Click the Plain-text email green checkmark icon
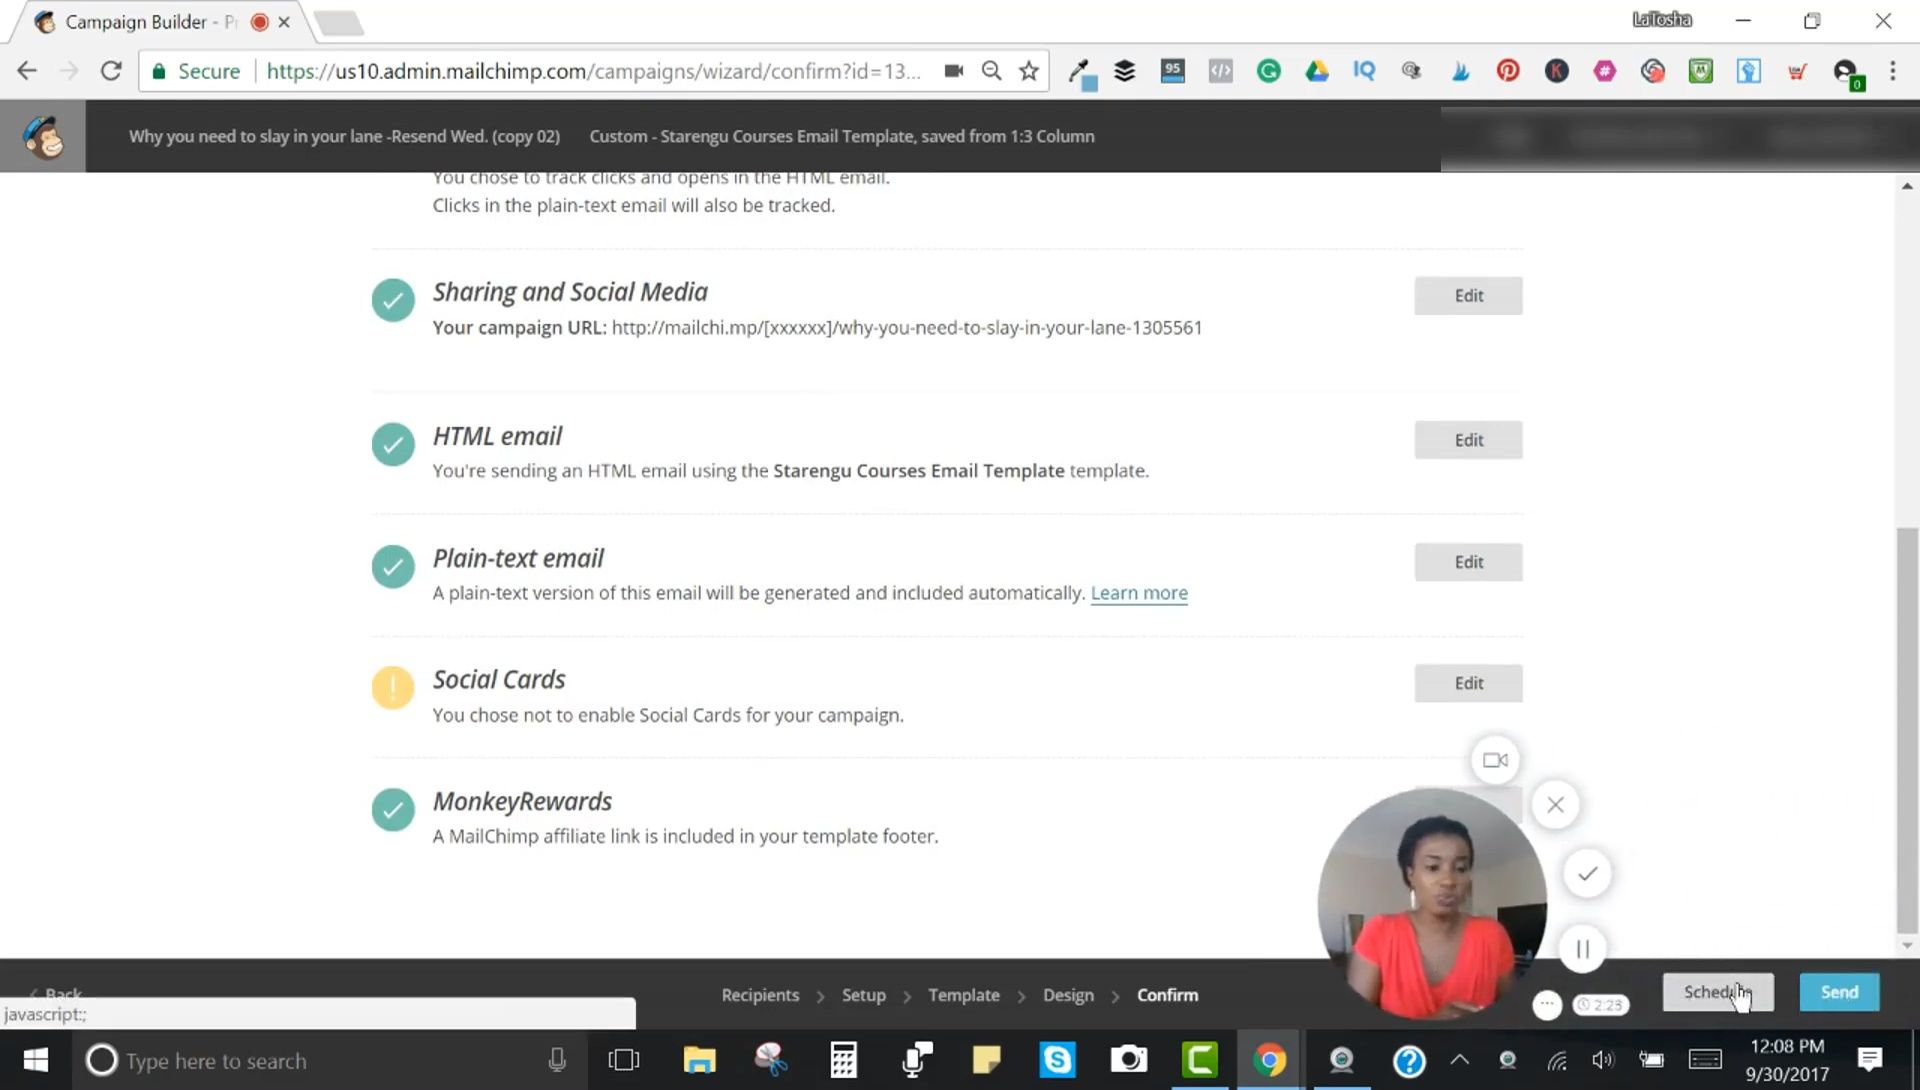The height and width of the screenshot is (1090, 1920). click(x=393, y=567)
